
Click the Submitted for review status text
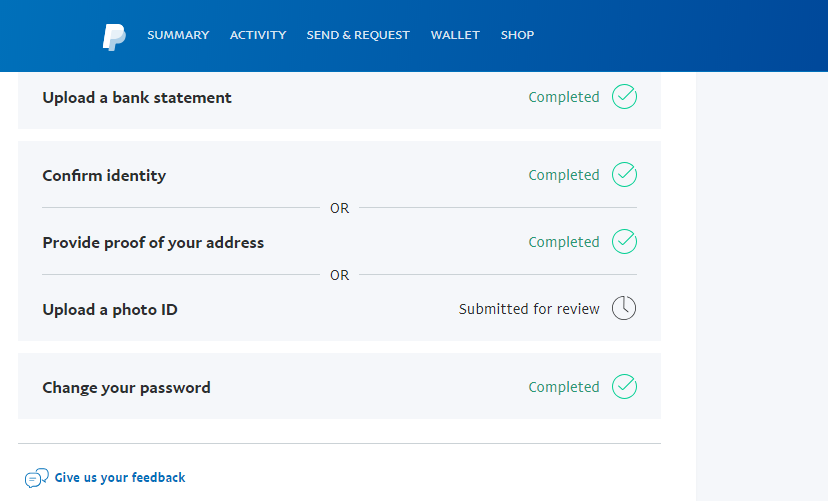[x=529, y=309]
